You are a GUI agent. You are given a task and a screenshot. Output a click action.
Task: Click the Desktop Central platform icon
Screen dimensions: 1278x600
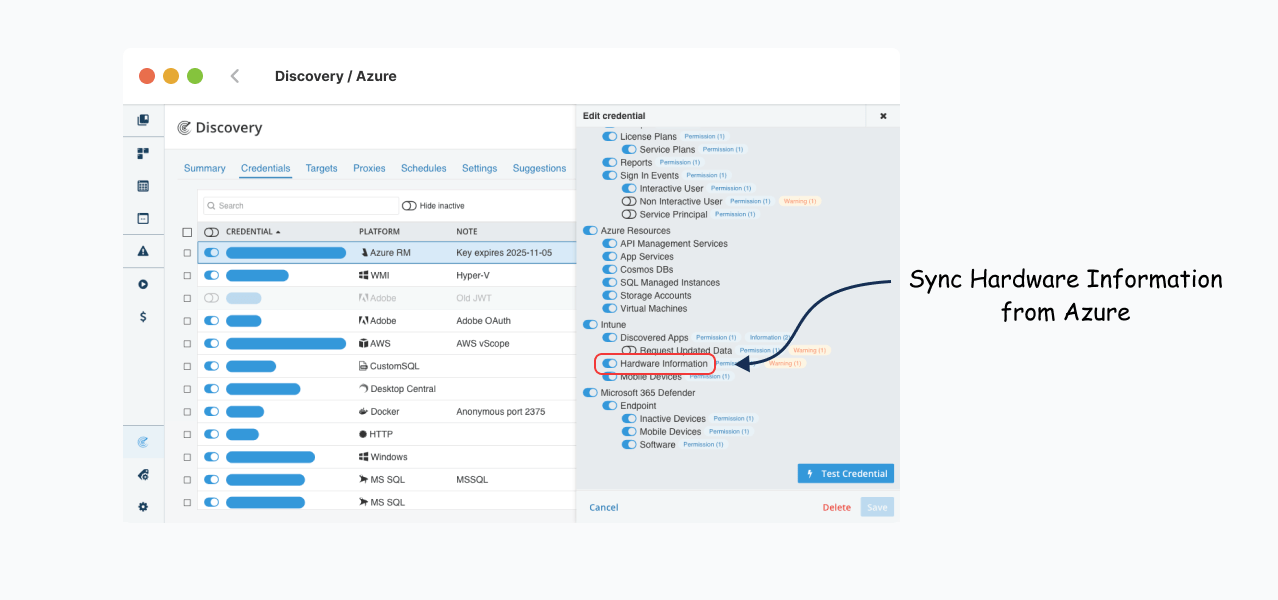coord(364,389)
